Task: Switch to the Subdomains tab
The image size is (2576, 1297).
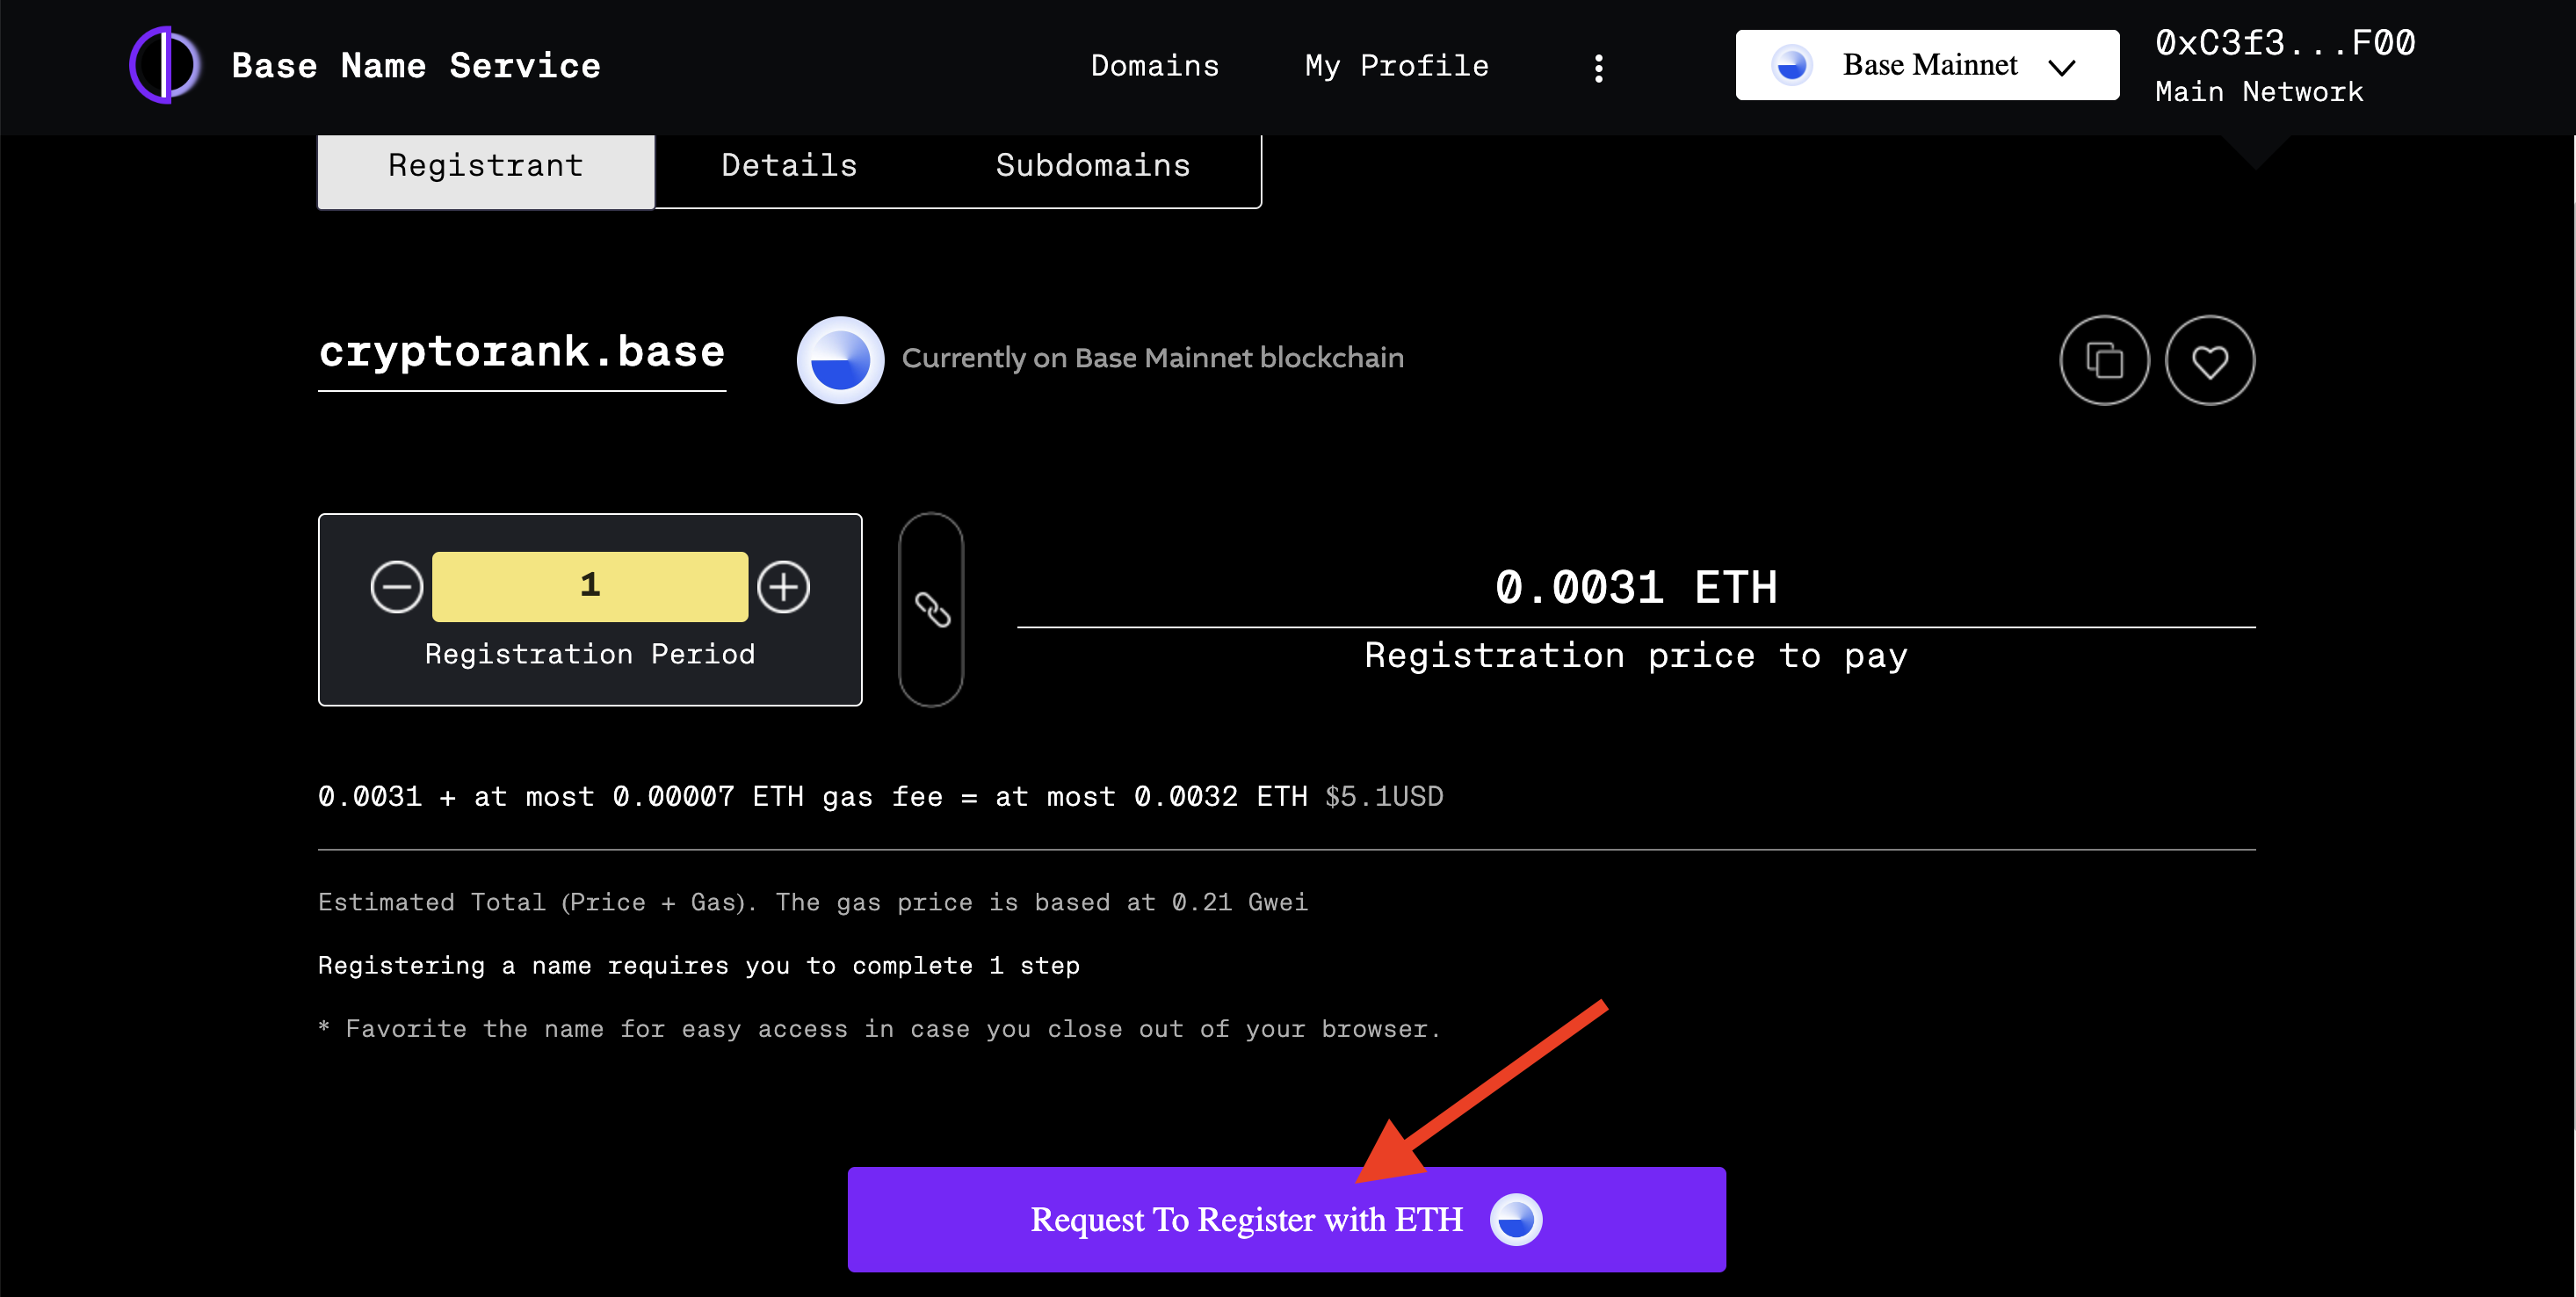Action: pyautogui.click(x=1092, y=166)
